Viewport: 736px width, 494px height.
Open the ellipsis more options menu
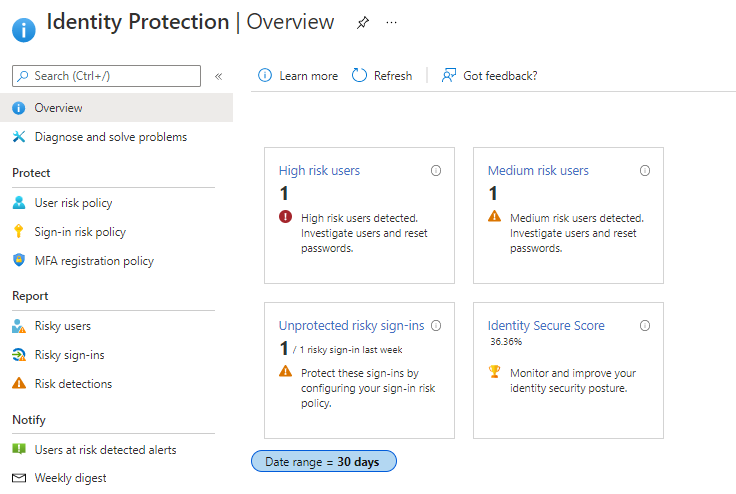click(x=391, y=23)
